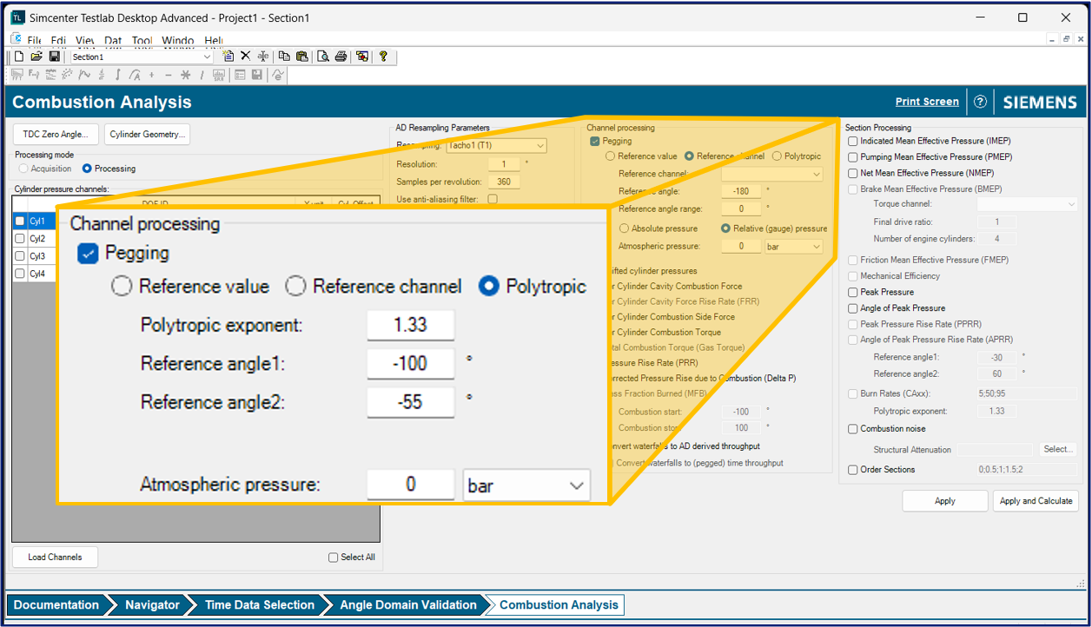This screenshot has height=627, width=1091.
Task: Choose Relative (gauge) pressure radio option
Action: tap(726, 228)
